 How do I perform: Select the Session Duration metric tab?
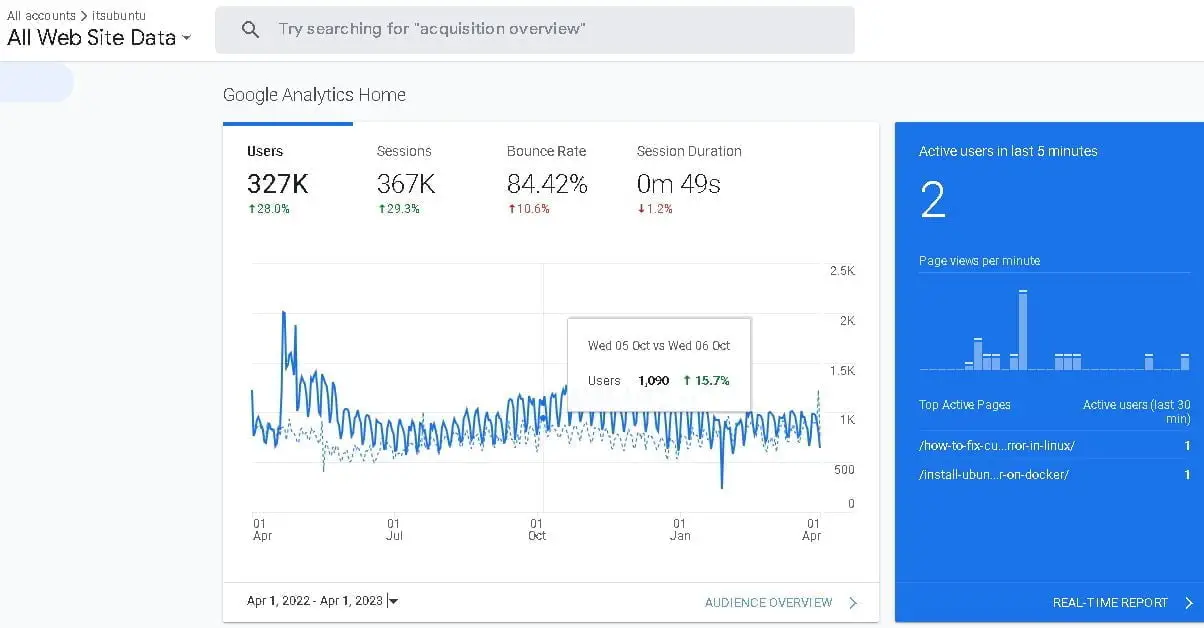689,179
